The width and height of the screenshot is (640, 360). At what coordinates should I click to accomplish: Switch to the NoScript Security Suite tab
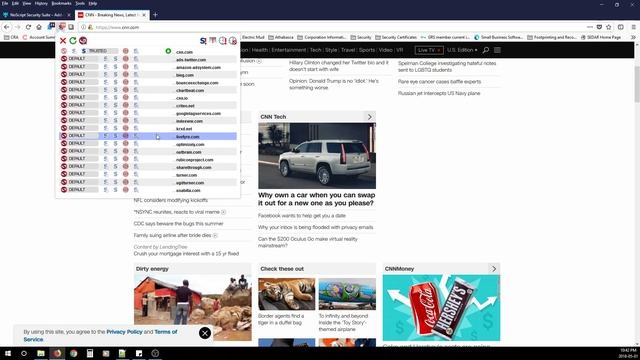[36, 15]
